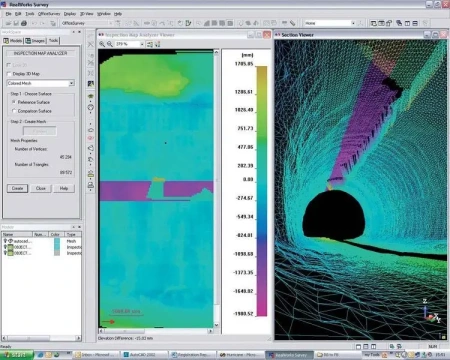
Task: Click the color scale legend bar
Action: [x=261, y=191]
